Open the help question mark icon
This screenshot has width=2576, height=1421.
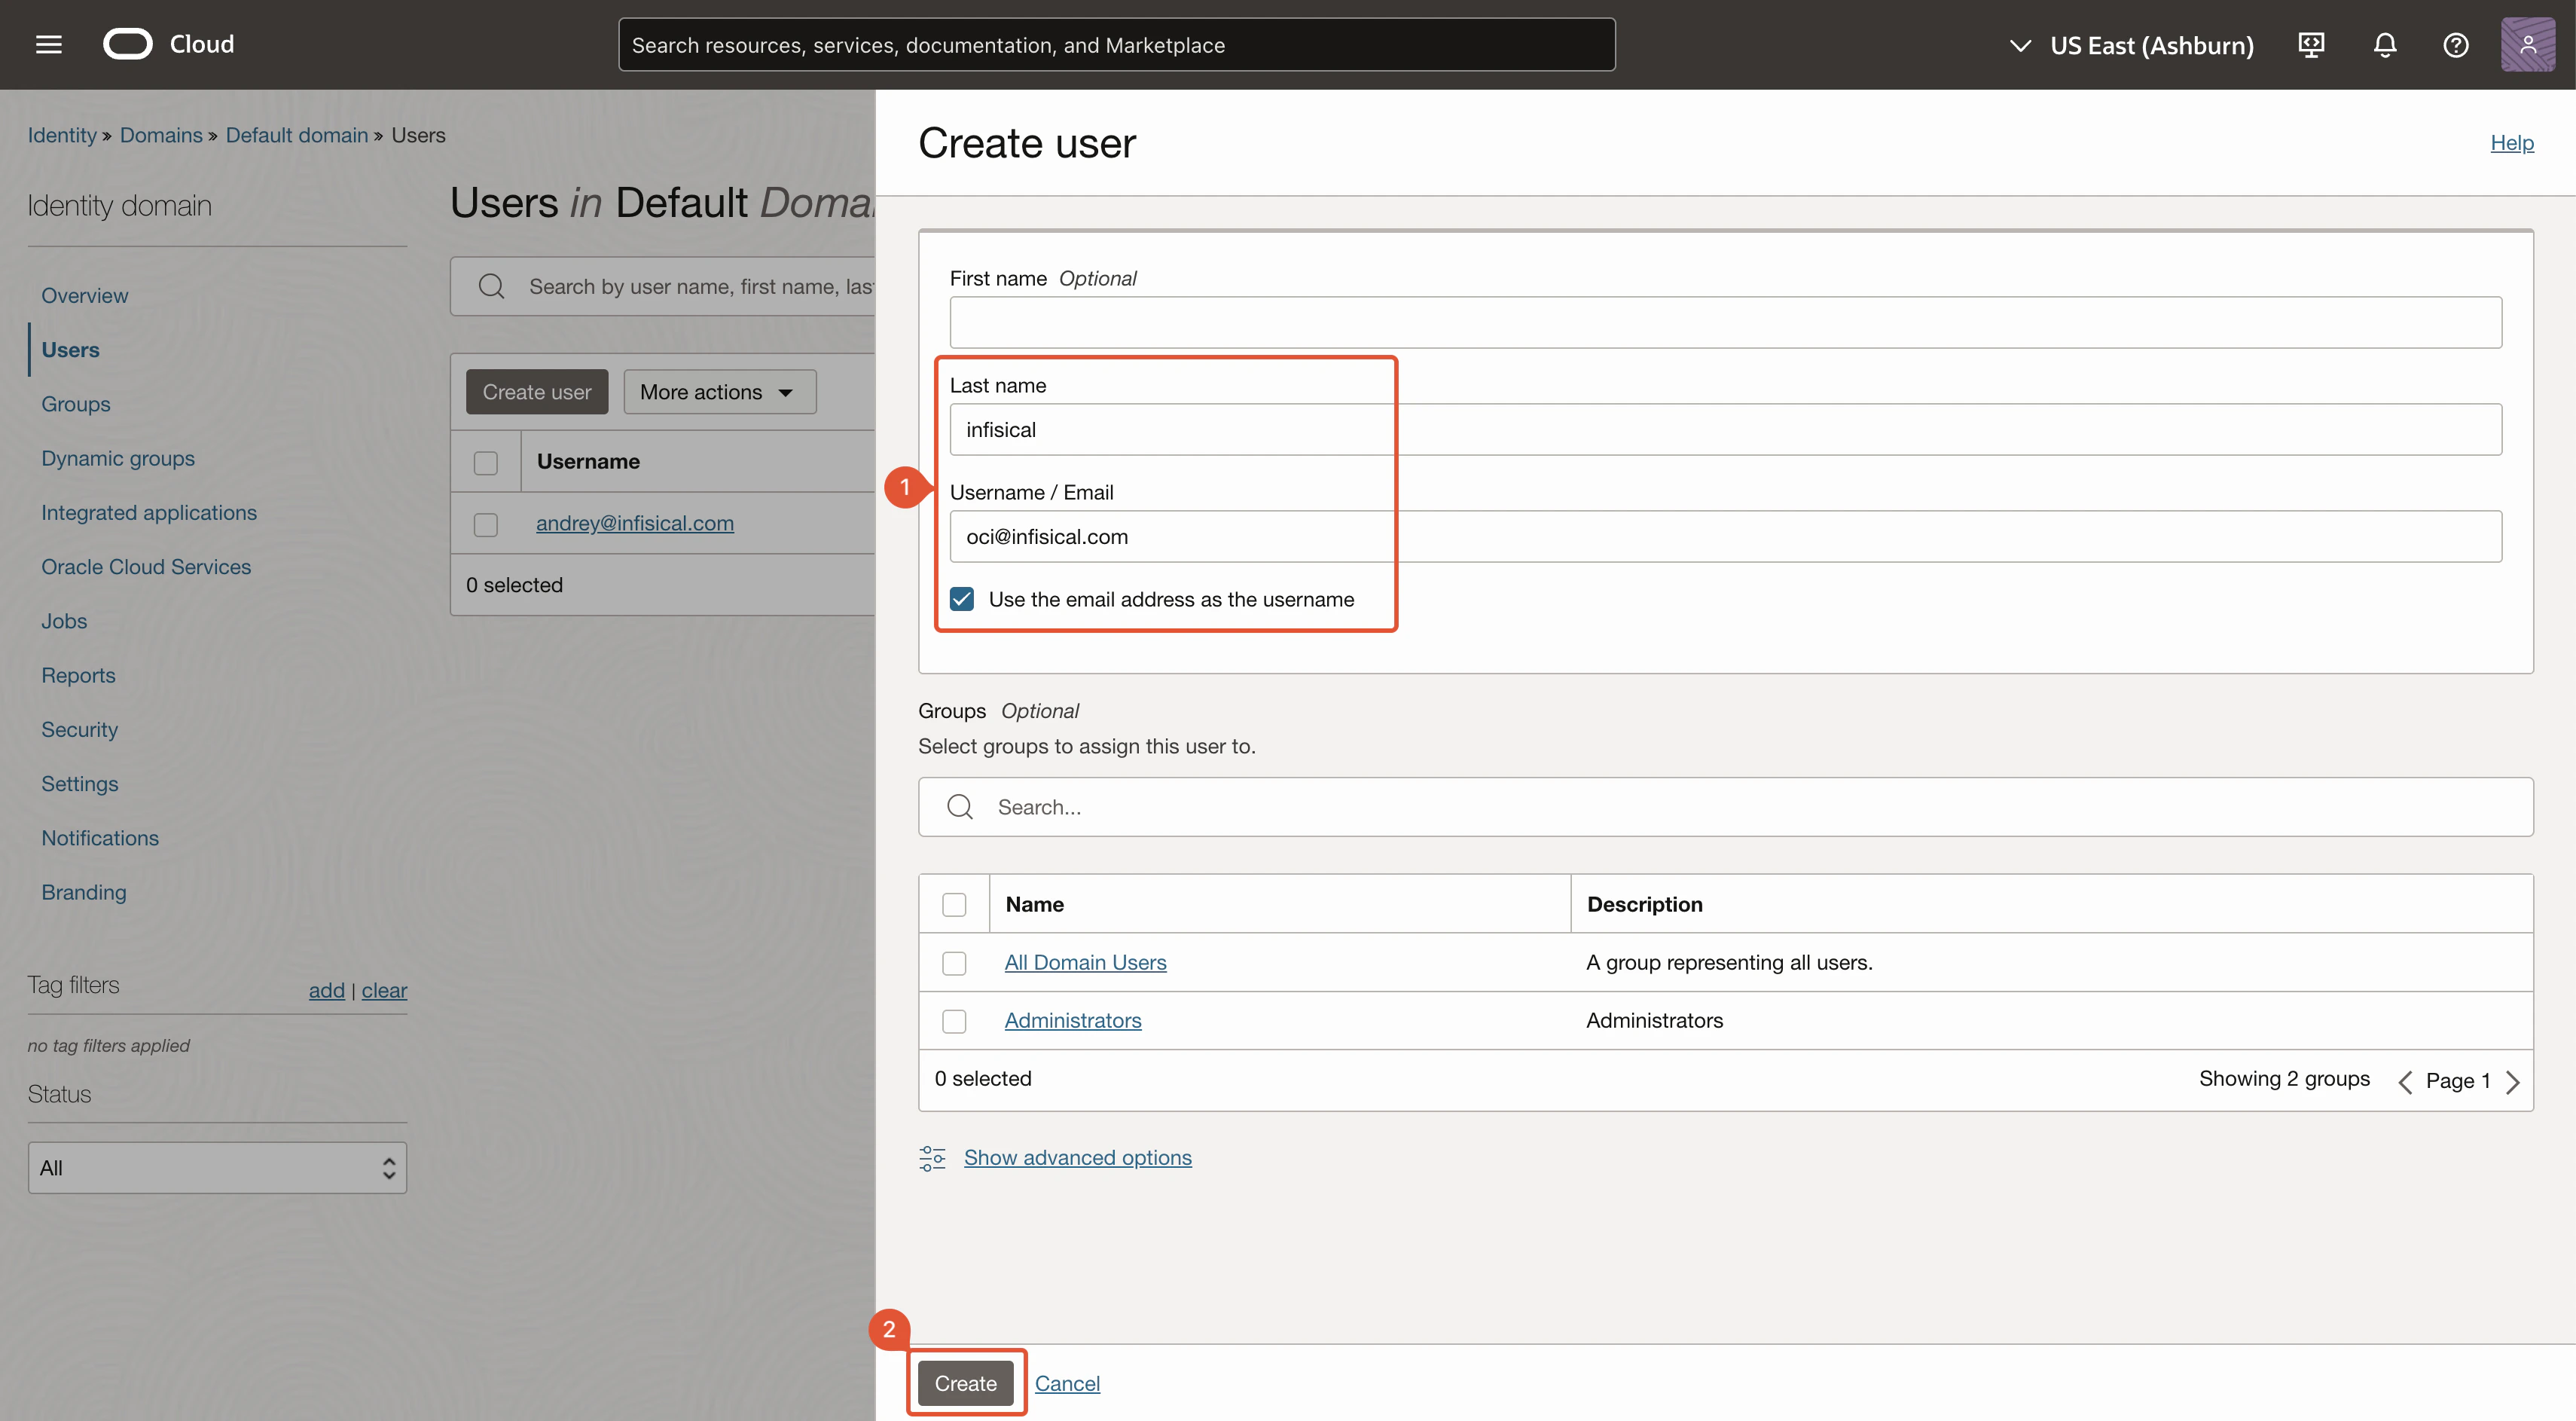pos(2456,45)
